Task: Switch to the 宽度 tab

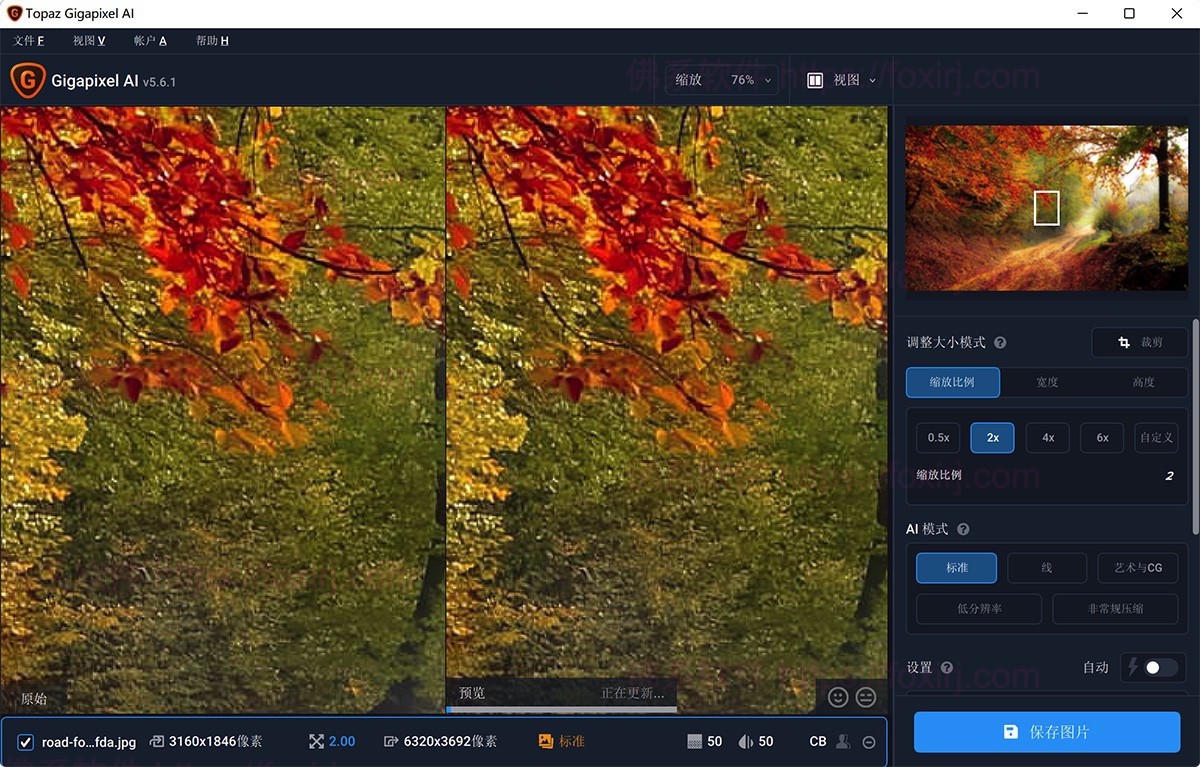Action: tap(1047, 382)
